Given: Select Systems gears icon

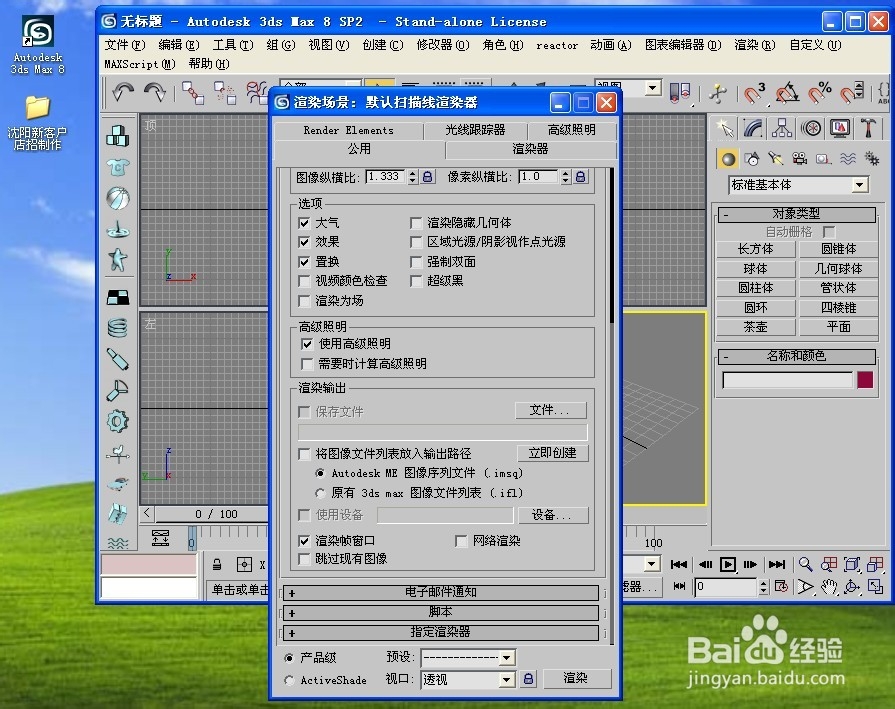Looking at the screenshot, I should [872, 159].
